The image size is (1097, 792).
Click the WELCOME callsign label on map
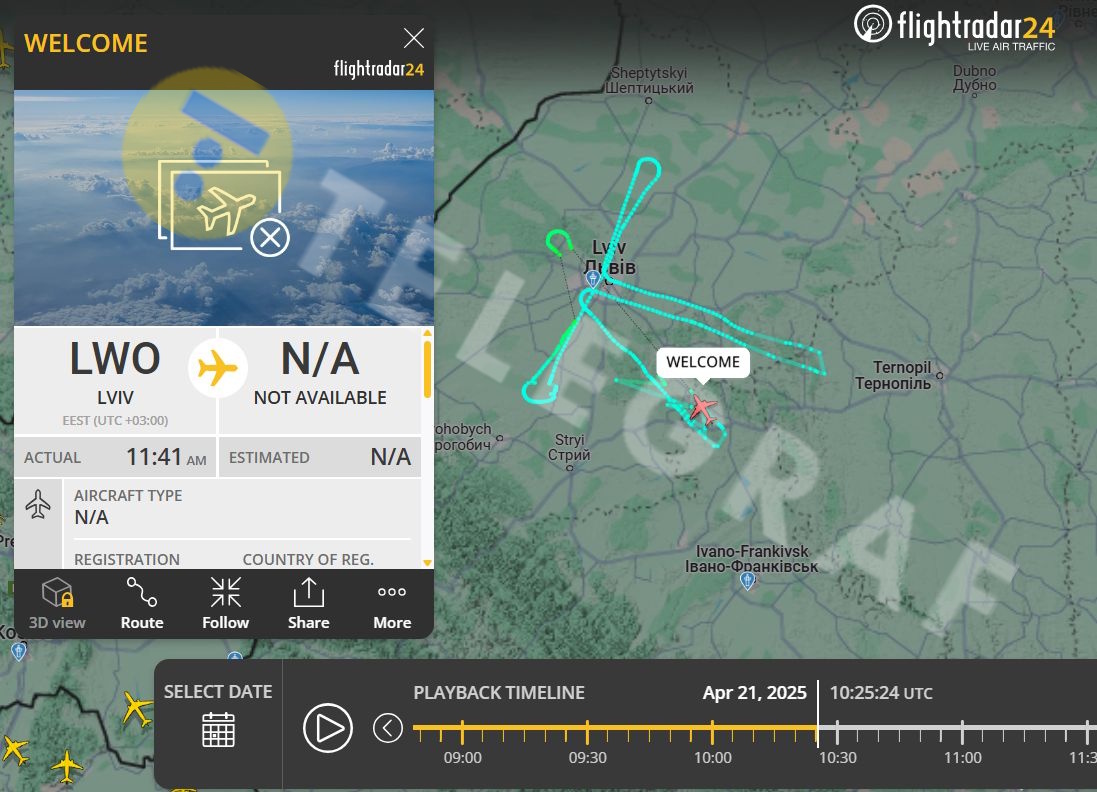(x=702, y=362)
